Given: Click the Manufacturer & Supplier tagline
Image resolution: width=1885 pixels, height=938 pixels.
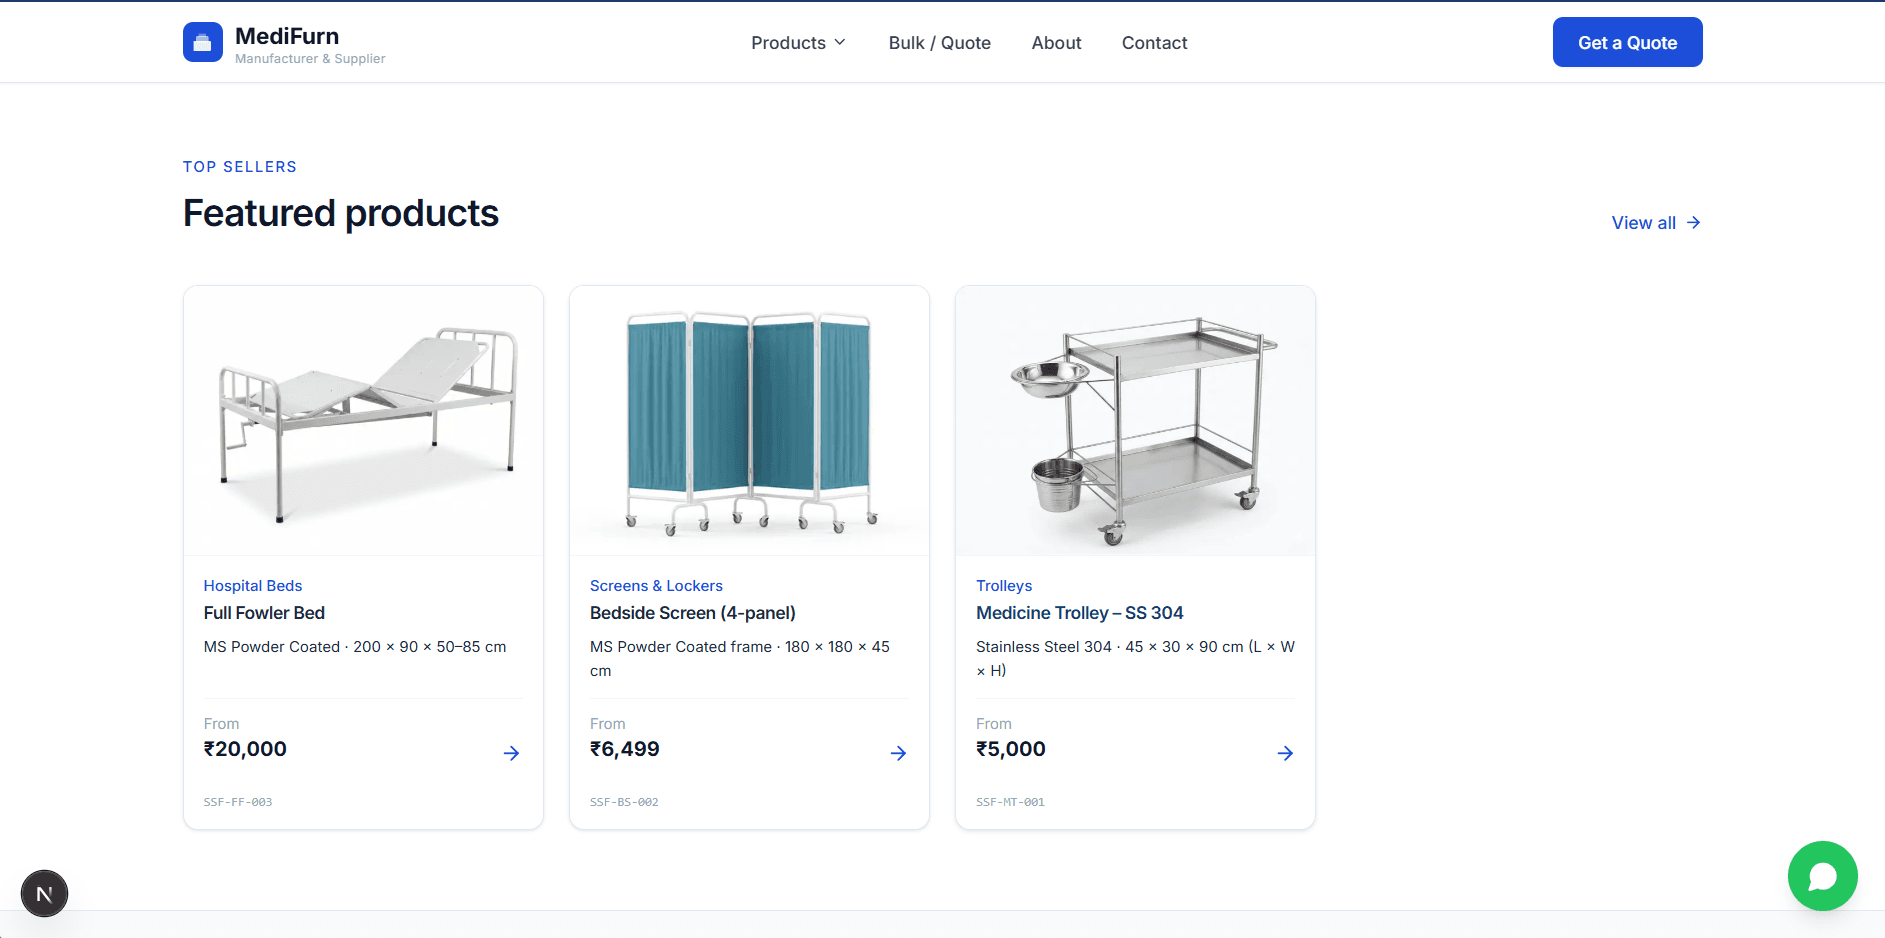Looking at the screenshot, I should [x=310, y=59].
